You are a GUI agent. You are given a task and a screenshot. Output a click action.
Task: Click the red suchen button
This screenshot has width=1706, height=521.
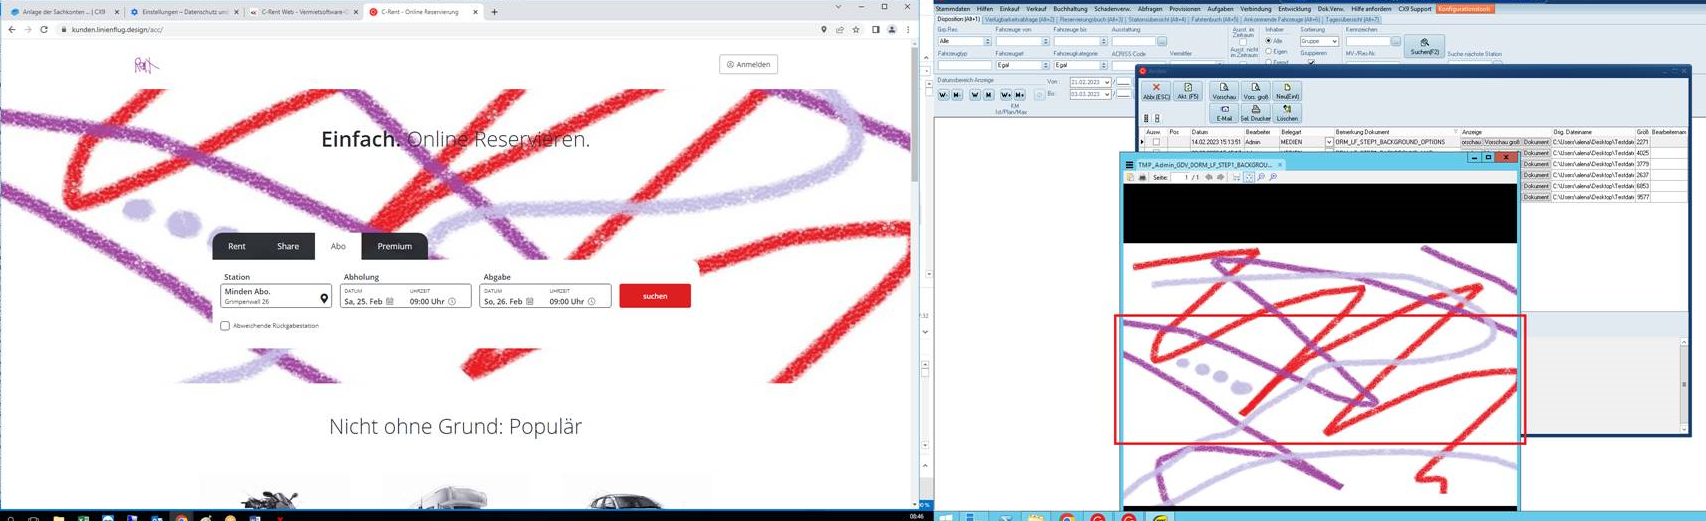[x=655, y=296]
